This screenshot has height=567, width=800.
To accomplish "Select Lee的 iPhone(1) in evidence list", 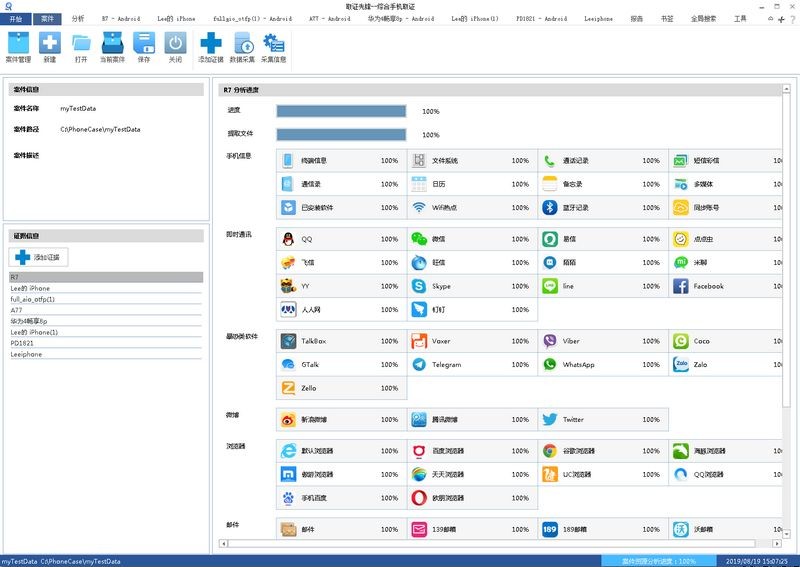I will [x=106, y=332].
